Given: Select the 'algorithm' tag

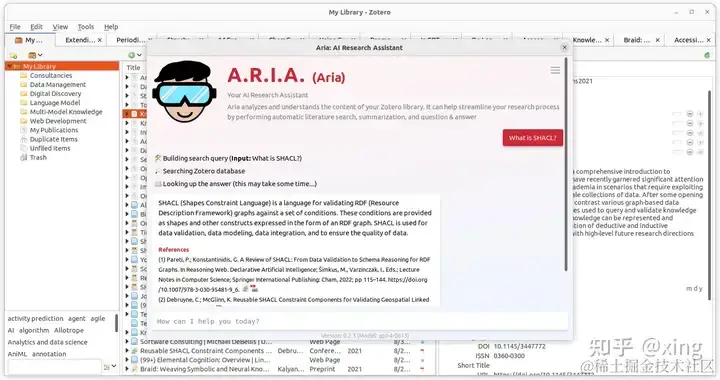Looking at the screenshot, I should point(34,330).
